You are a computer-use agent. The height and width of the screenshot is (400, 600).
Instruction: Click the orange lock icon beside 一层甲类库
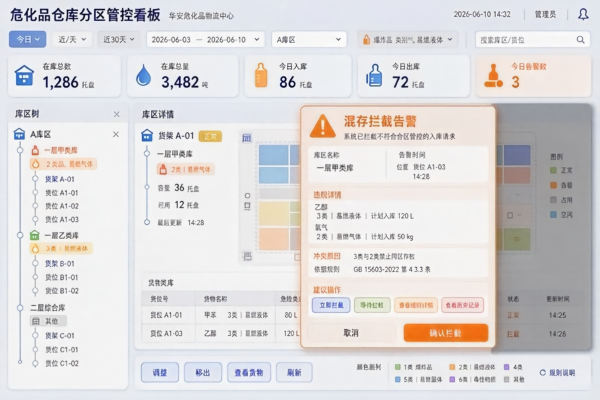pyautogui.click(x=35, y=150)
